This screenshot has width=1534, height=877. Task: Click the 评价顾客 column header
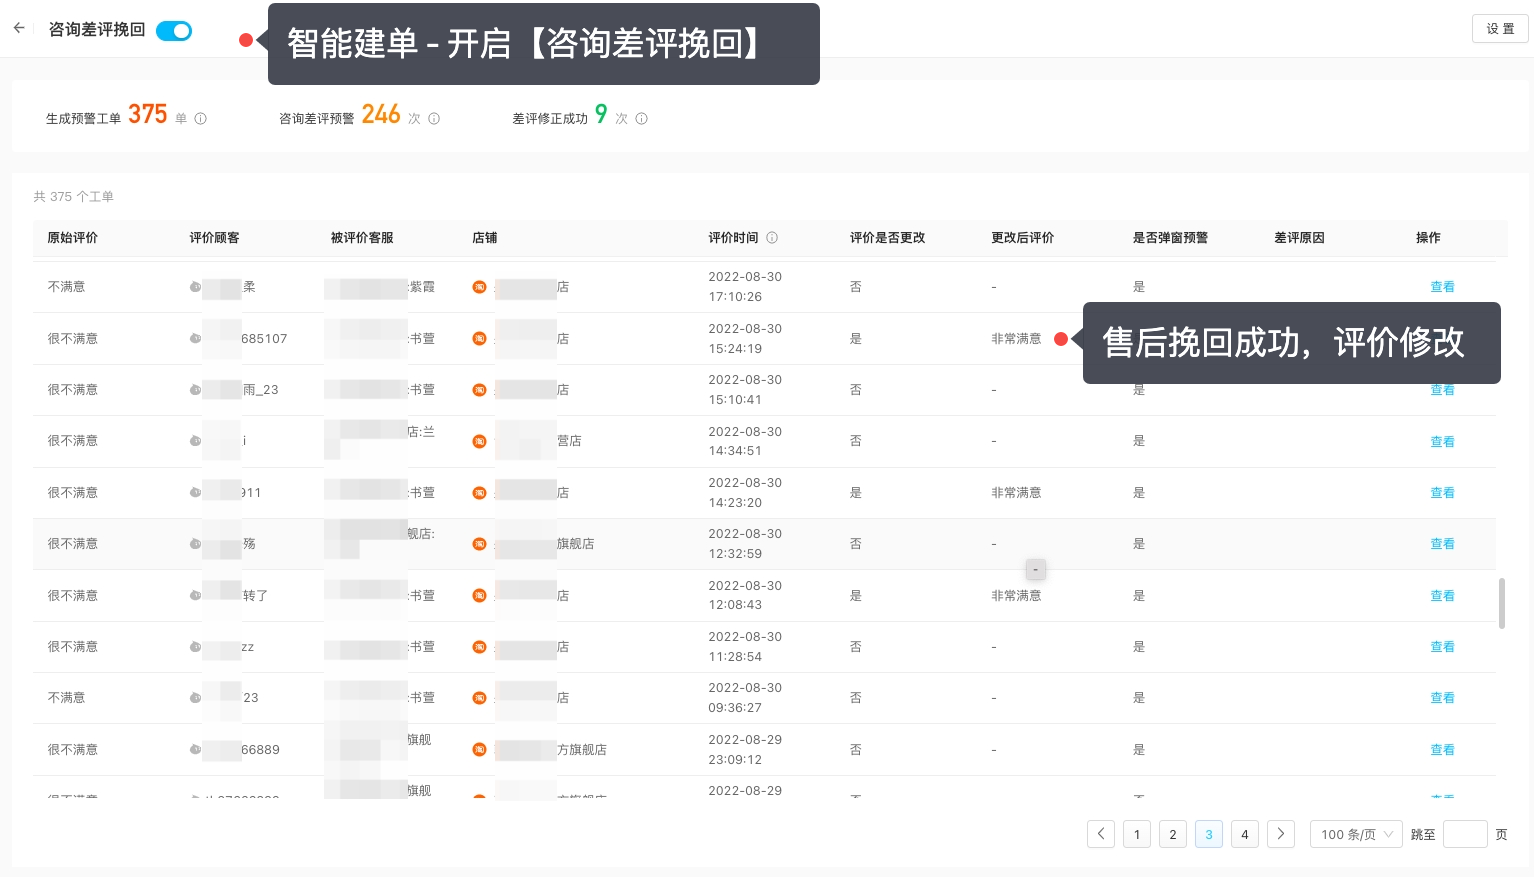pyautogui.click(x=215, y=238)
